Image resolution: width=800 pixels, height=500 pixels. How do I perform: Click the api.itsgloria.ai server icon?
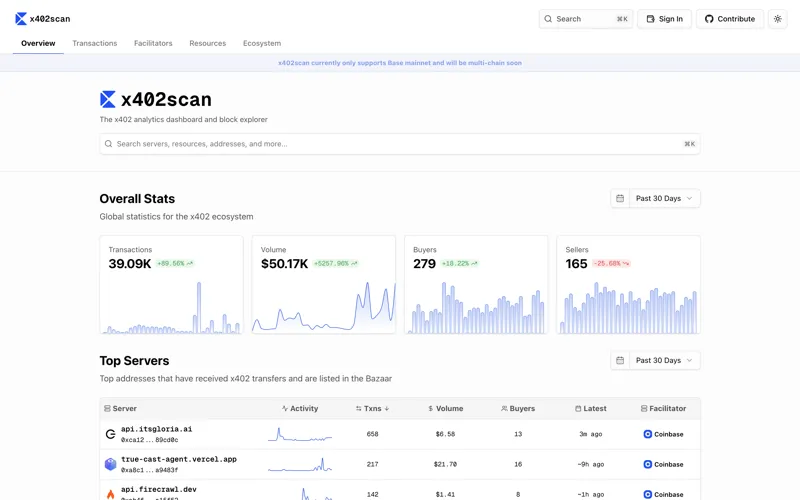(x=110, y=434)
